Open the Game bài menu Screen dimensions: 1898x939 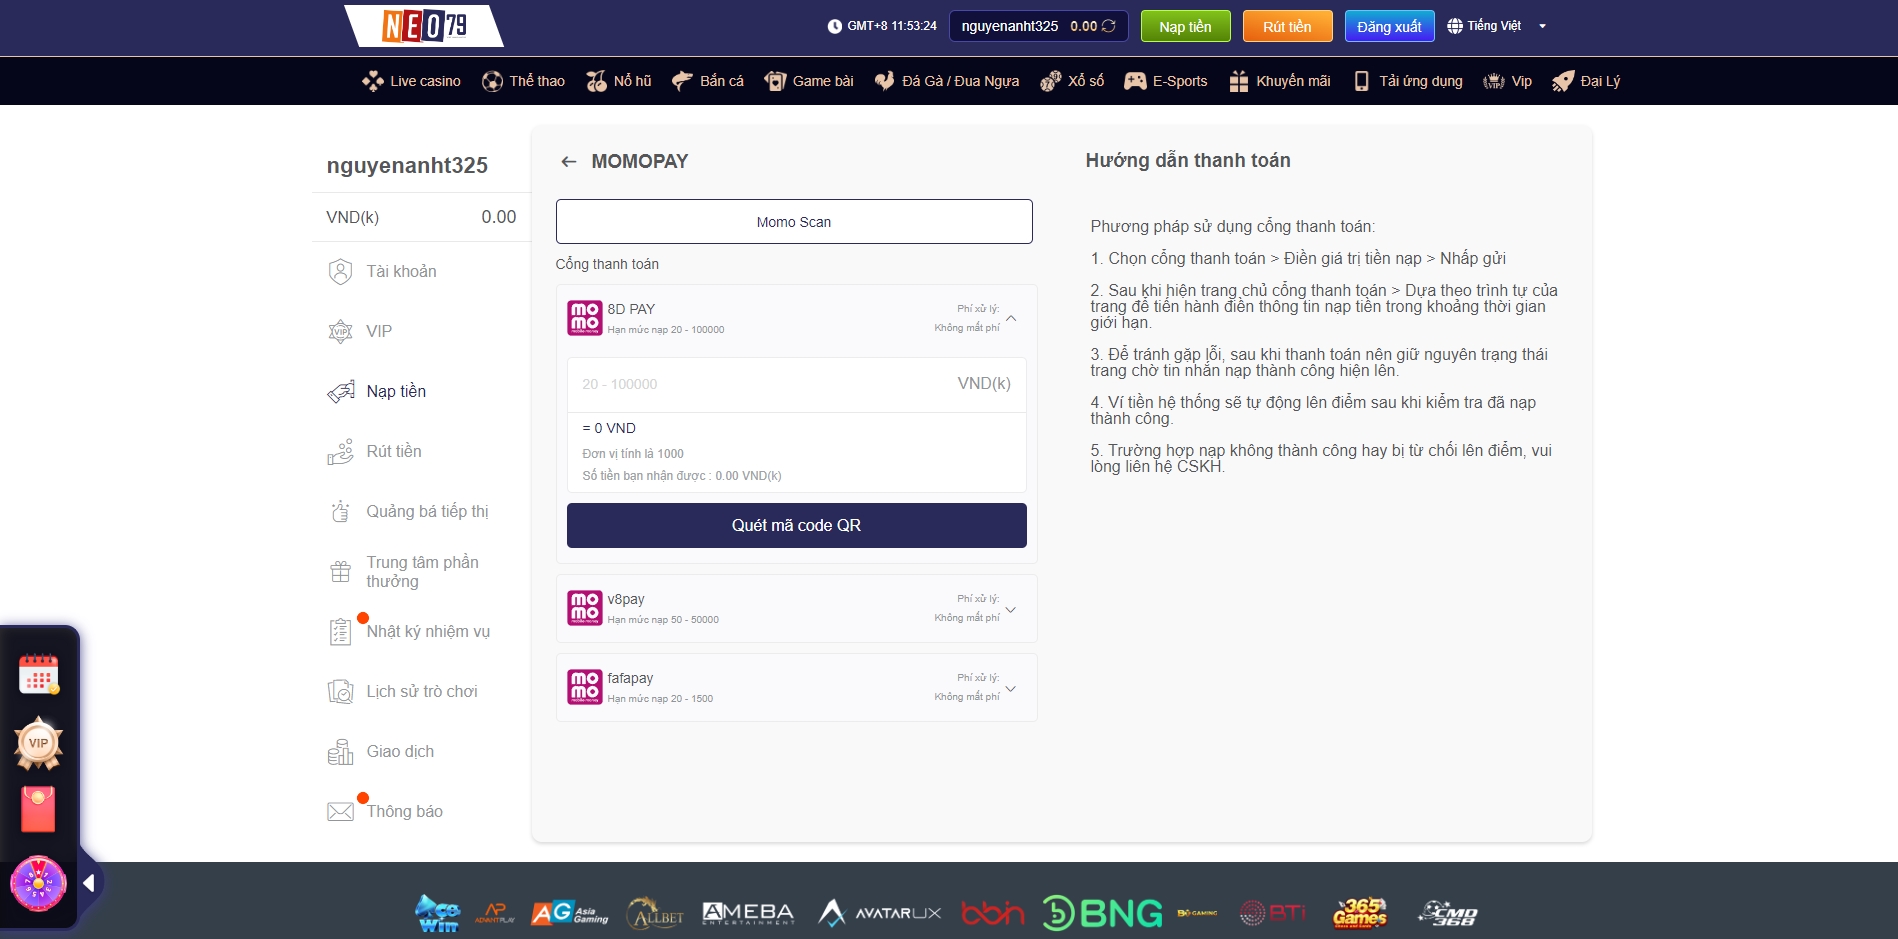tap(808, 81)
